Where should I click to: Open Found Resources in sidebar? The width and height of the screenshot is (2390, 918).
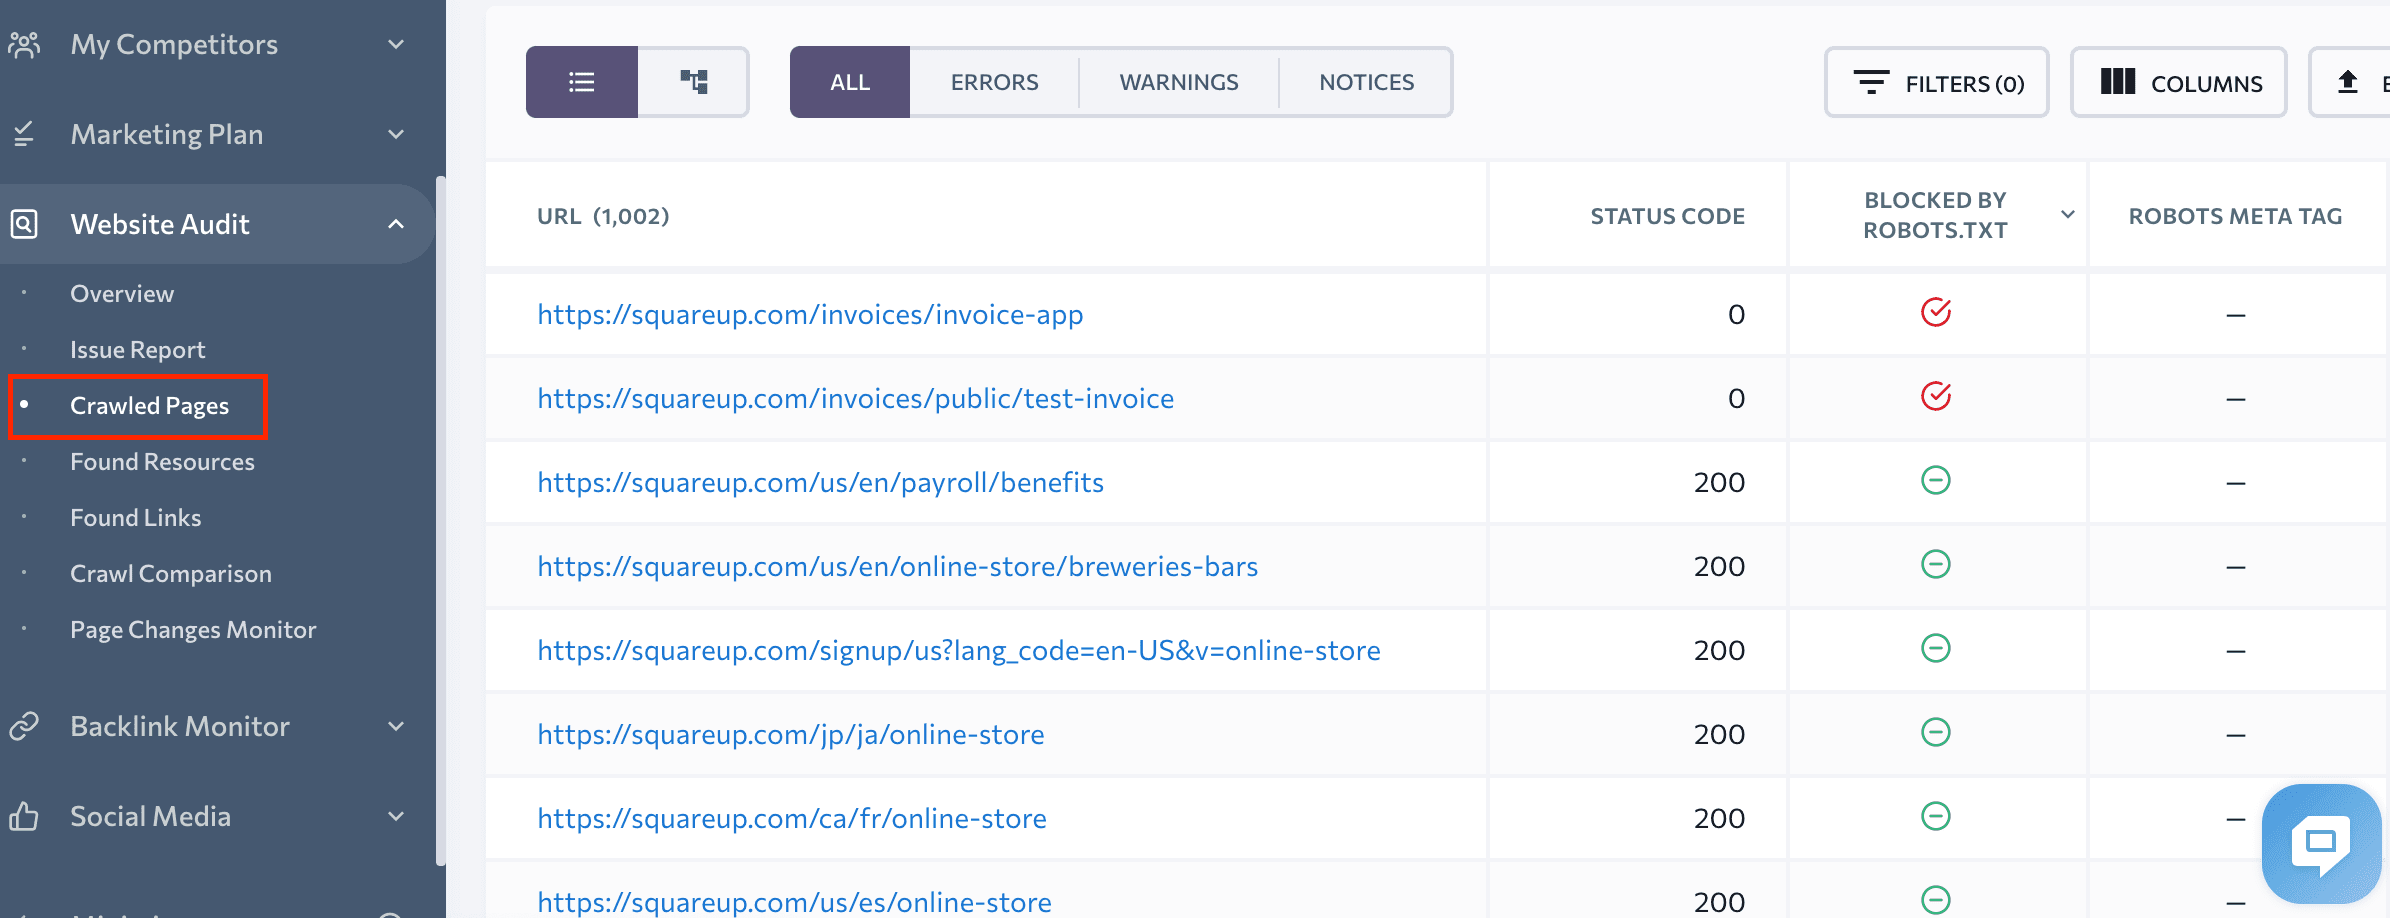click(162, 462)
